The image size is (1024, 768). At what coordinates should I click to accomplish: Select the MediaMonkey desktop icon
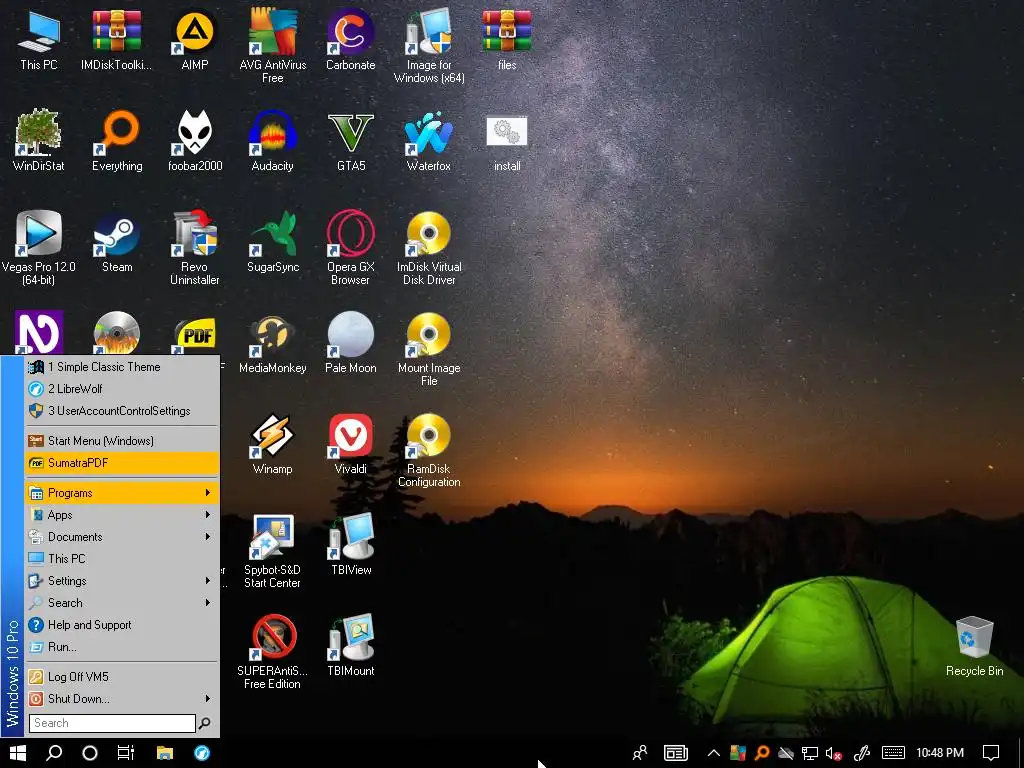coord(272,343)
